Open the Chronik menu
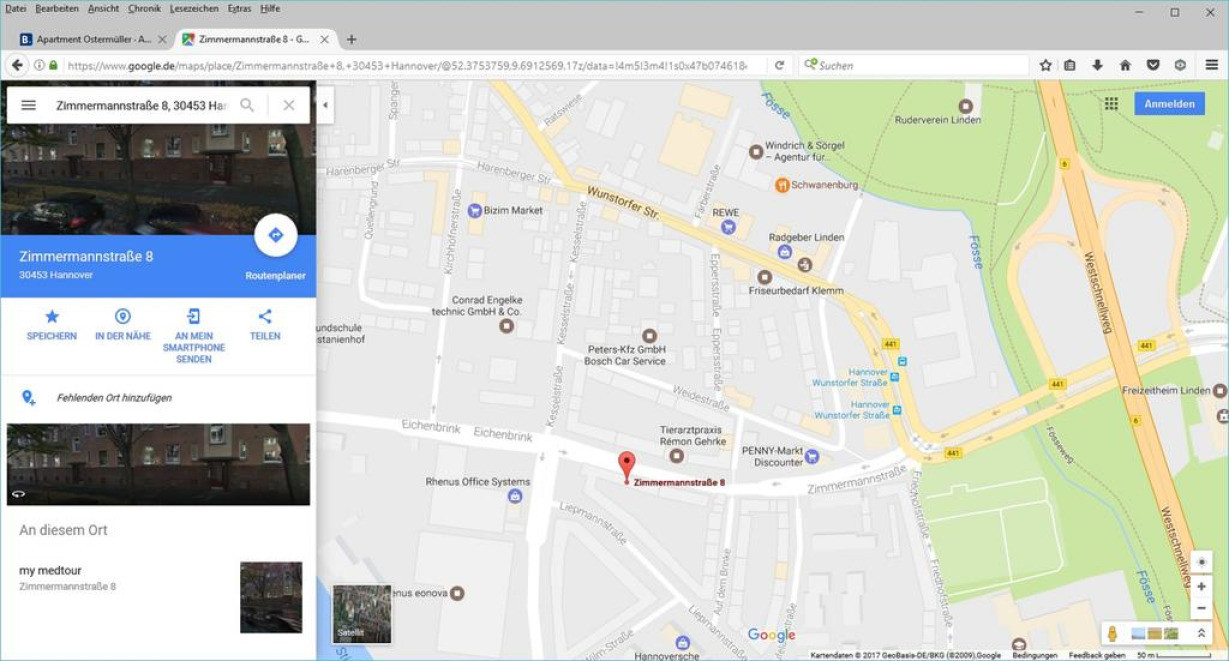The width and height of the screenshot is (1229, 661). [144, 8]
